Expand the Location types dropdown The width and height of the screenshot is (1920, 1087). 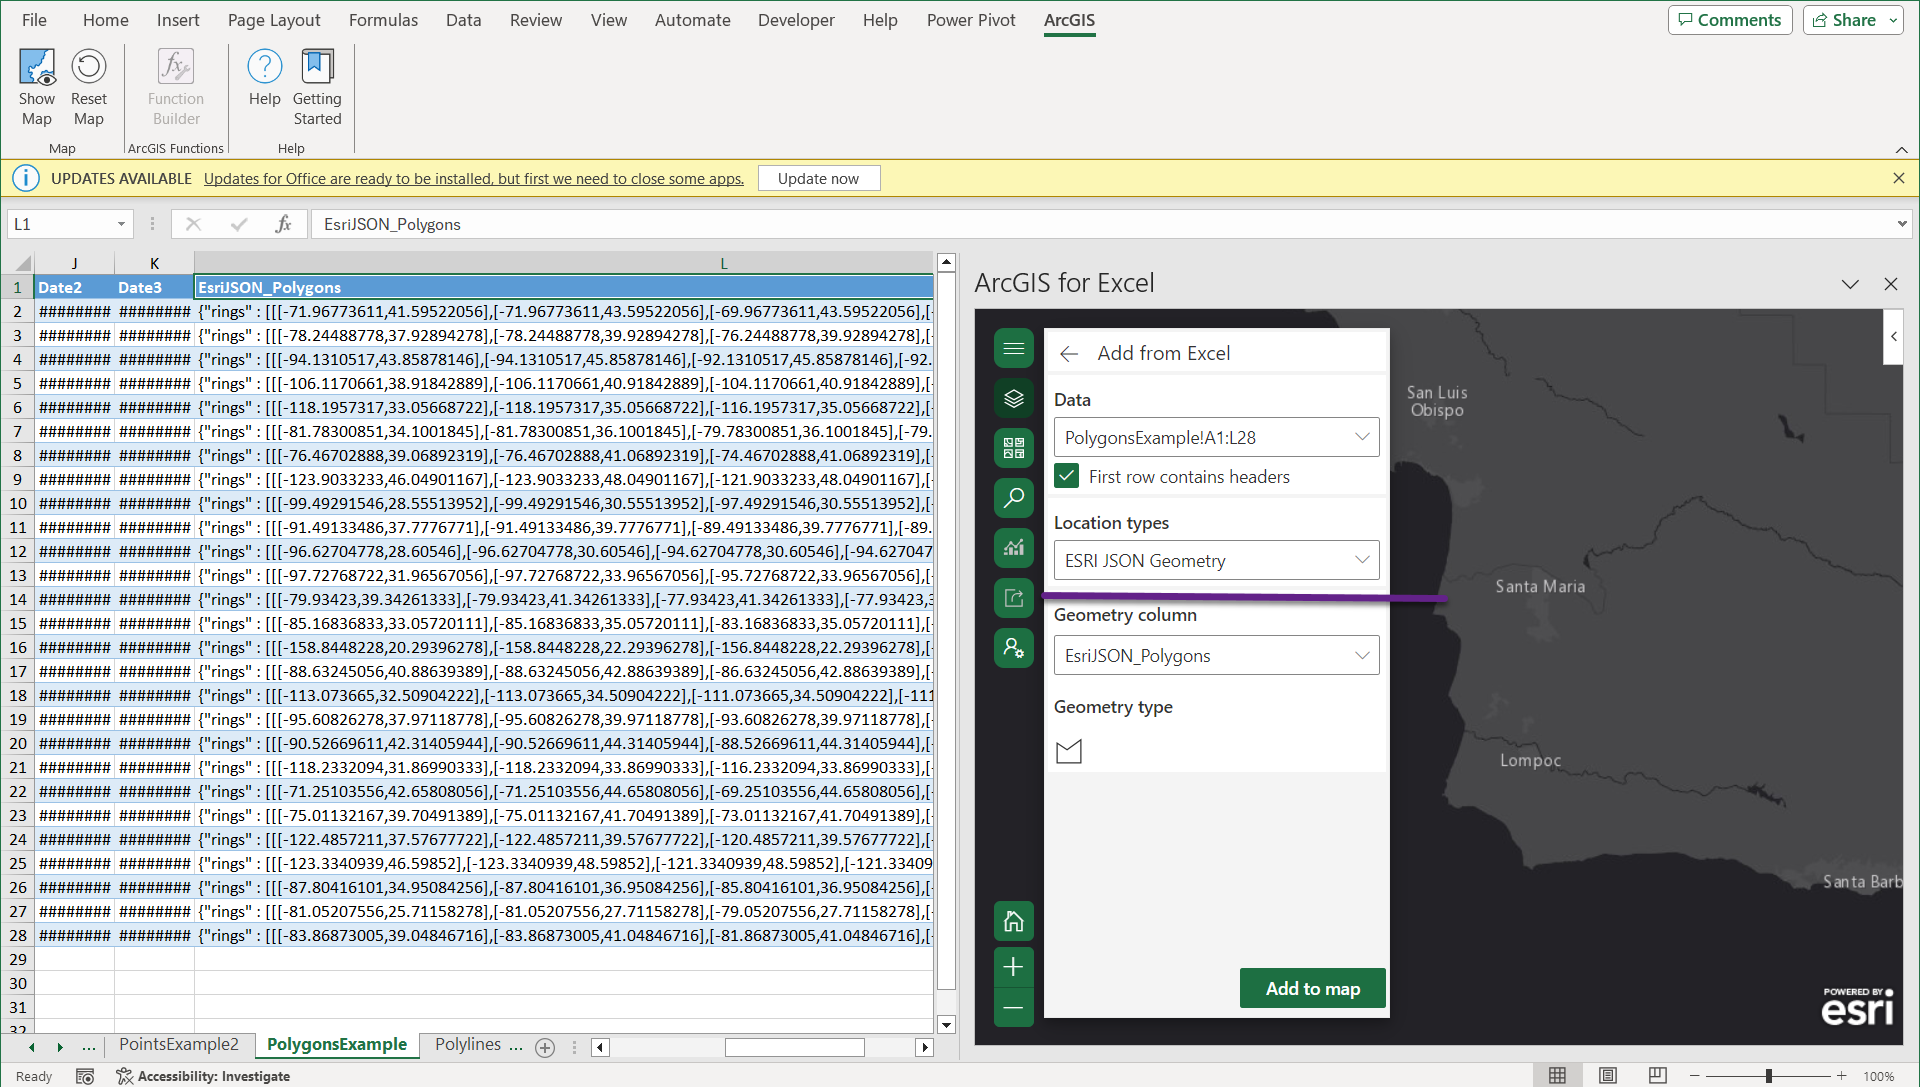[x=1216, y=561]
